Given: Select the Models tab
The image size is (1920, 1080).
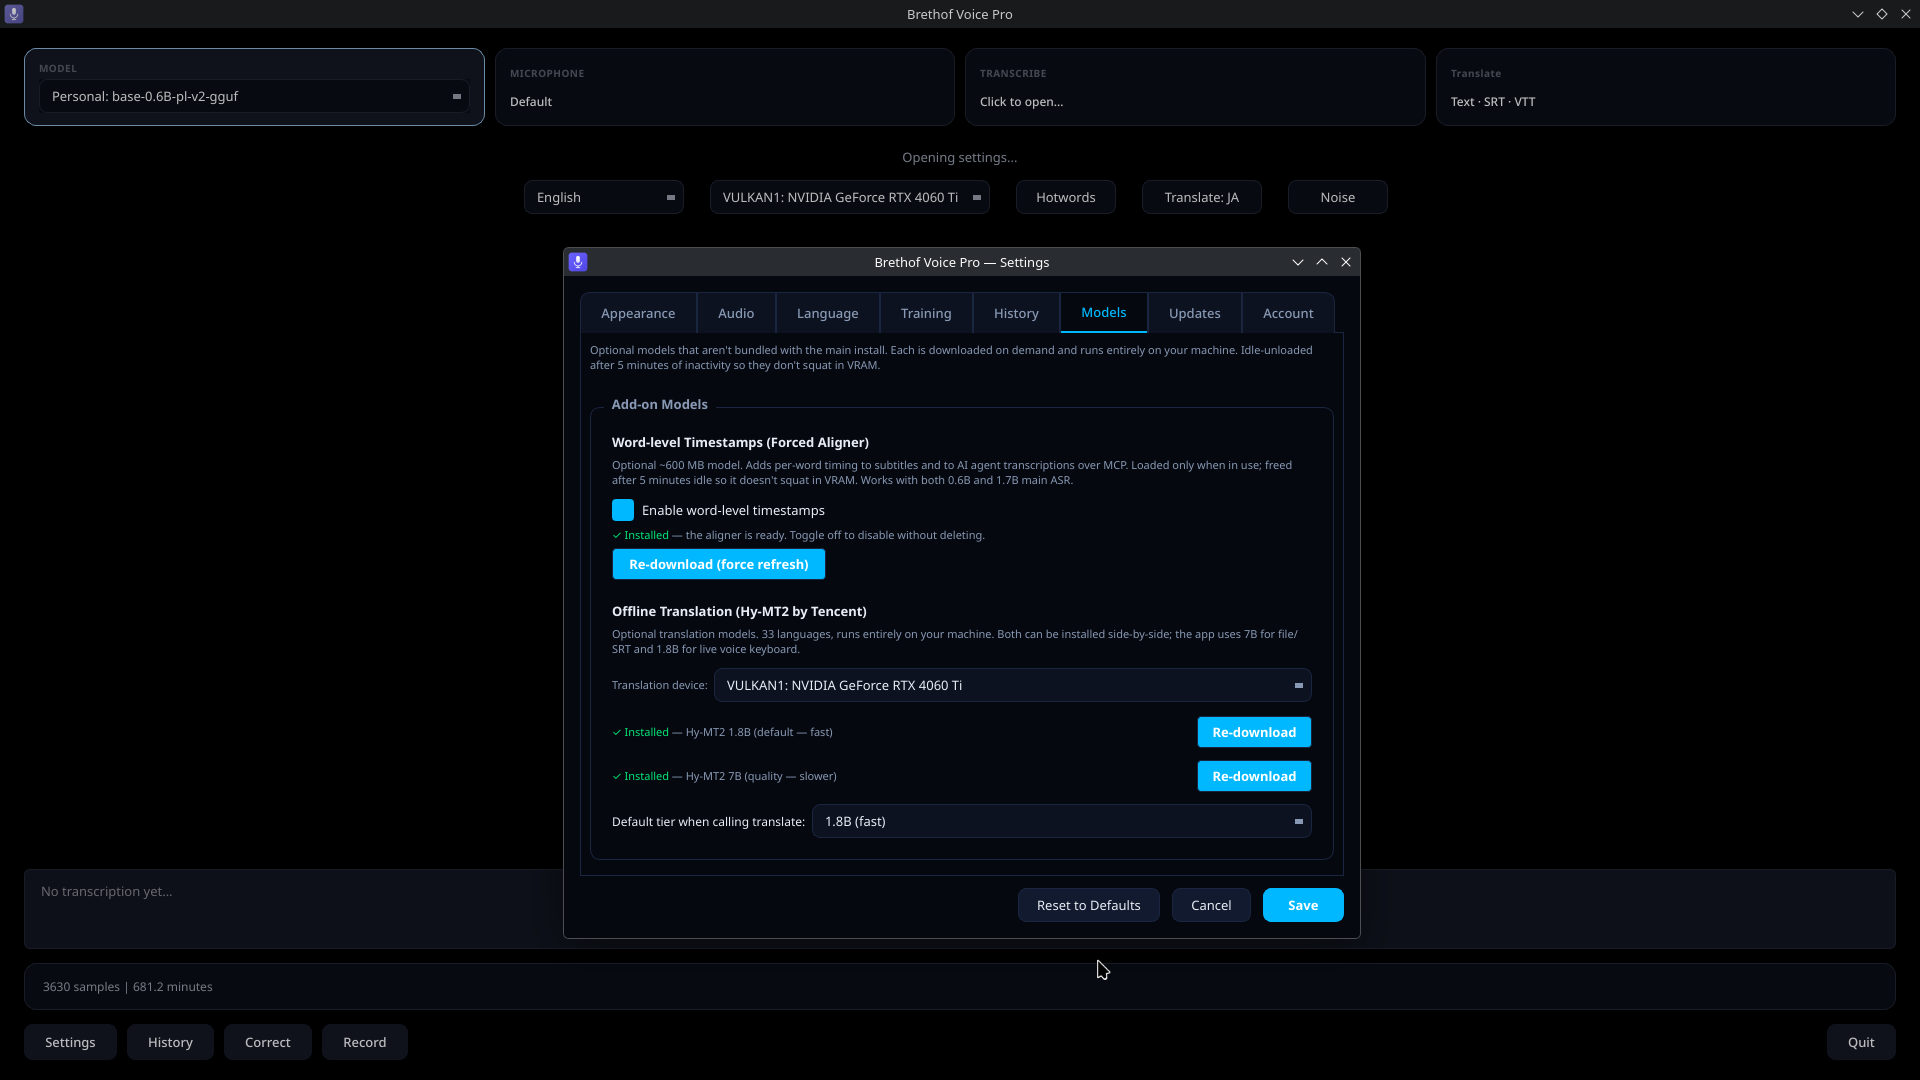Looking at the screenshot, I should pos(1104,312).
